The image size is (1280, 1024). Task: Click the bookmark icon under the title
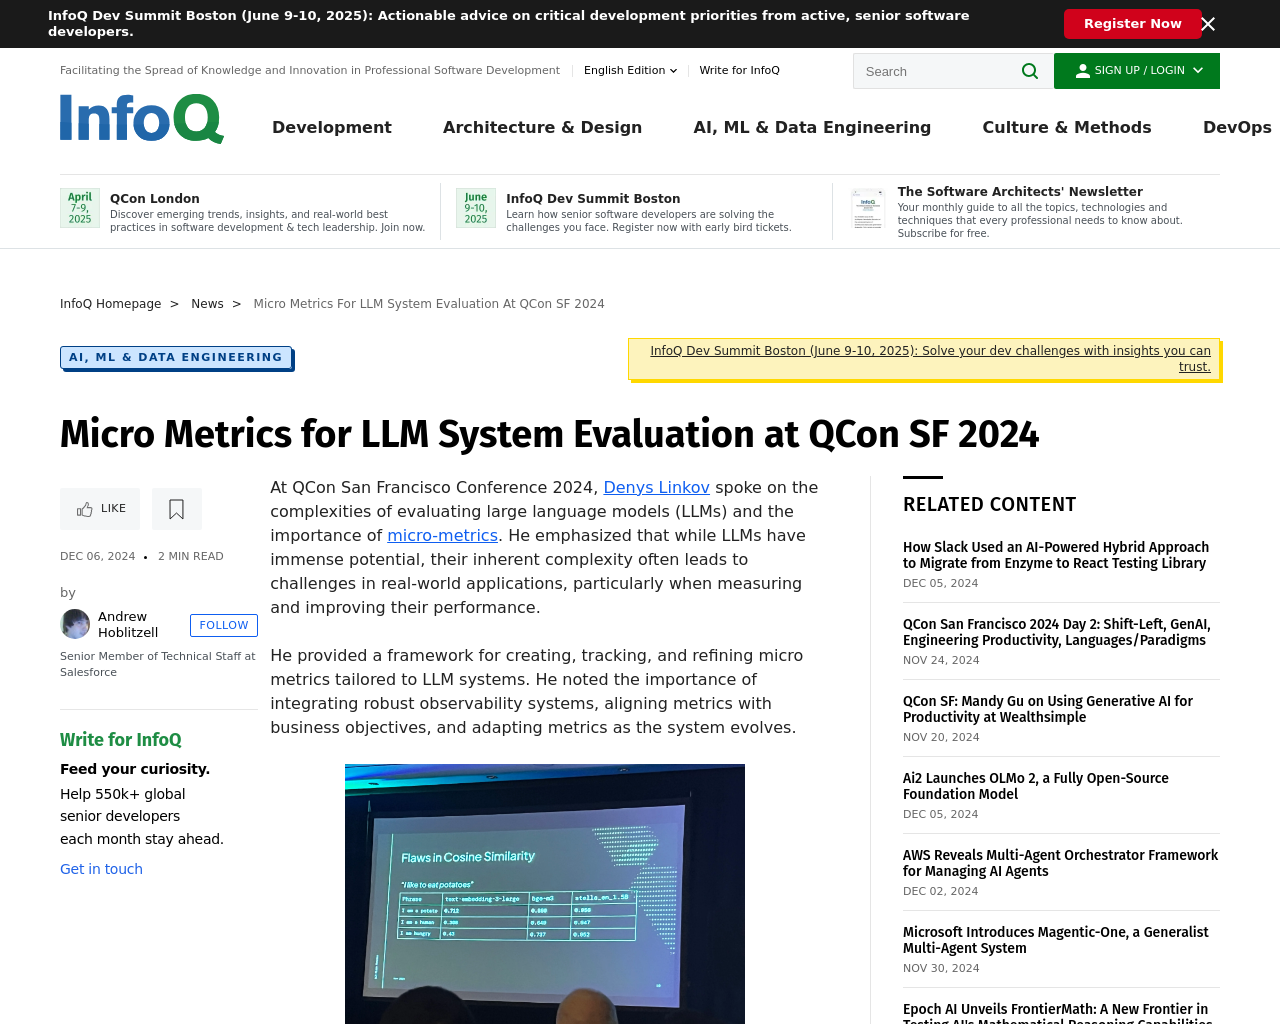(177, 509)
